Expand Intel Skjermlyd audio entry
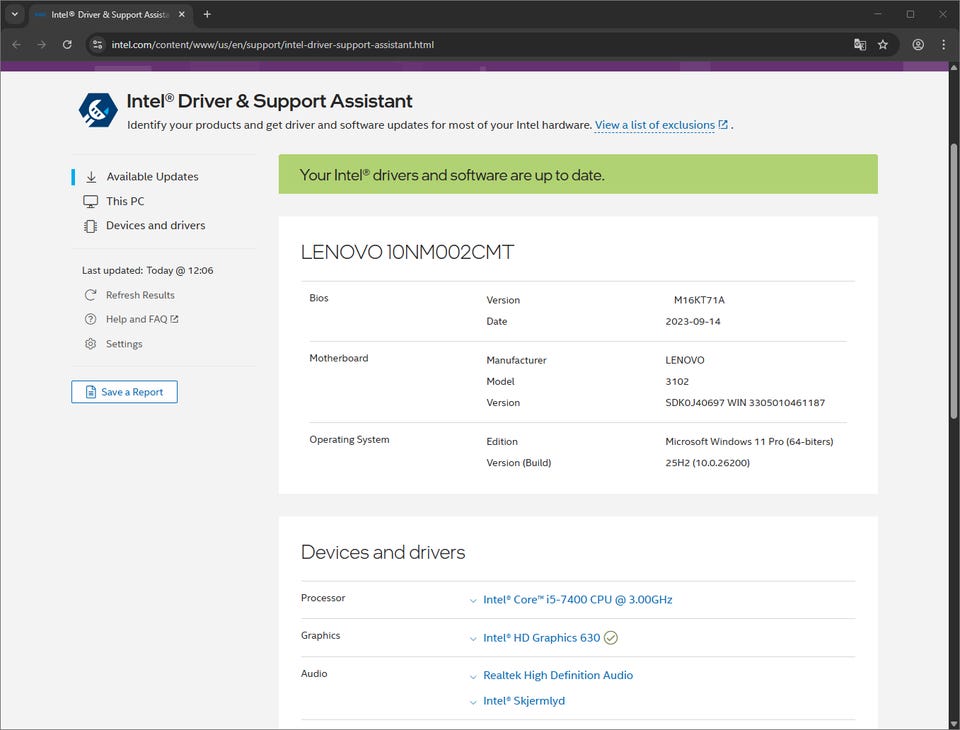The image size is (960, 730). click(523, 701)
